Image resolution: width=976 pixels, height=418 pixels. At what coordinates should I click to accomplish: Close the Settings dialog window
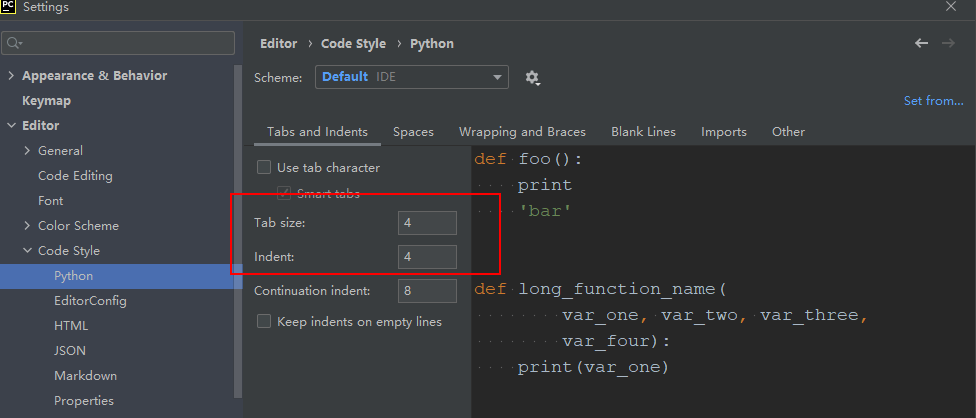950,7
